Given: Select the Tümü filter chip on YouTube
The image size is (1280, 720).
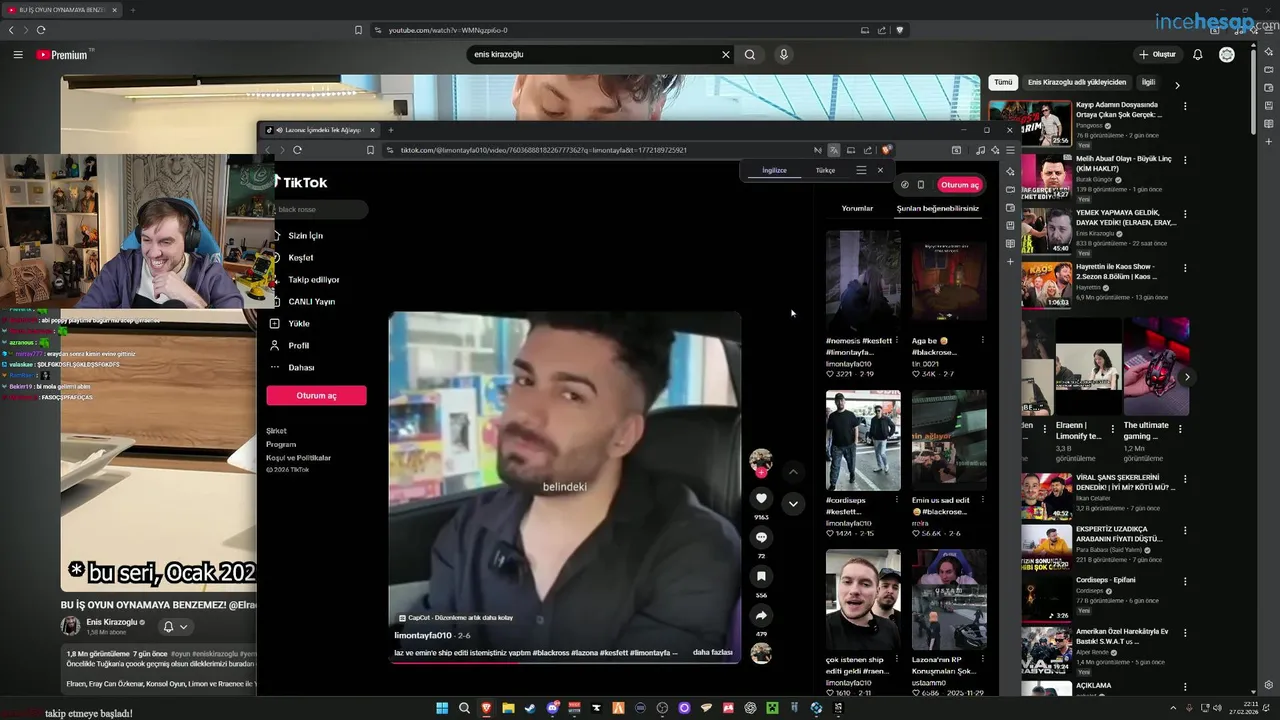Looking at the screenshot, I should pos(1003,82).
